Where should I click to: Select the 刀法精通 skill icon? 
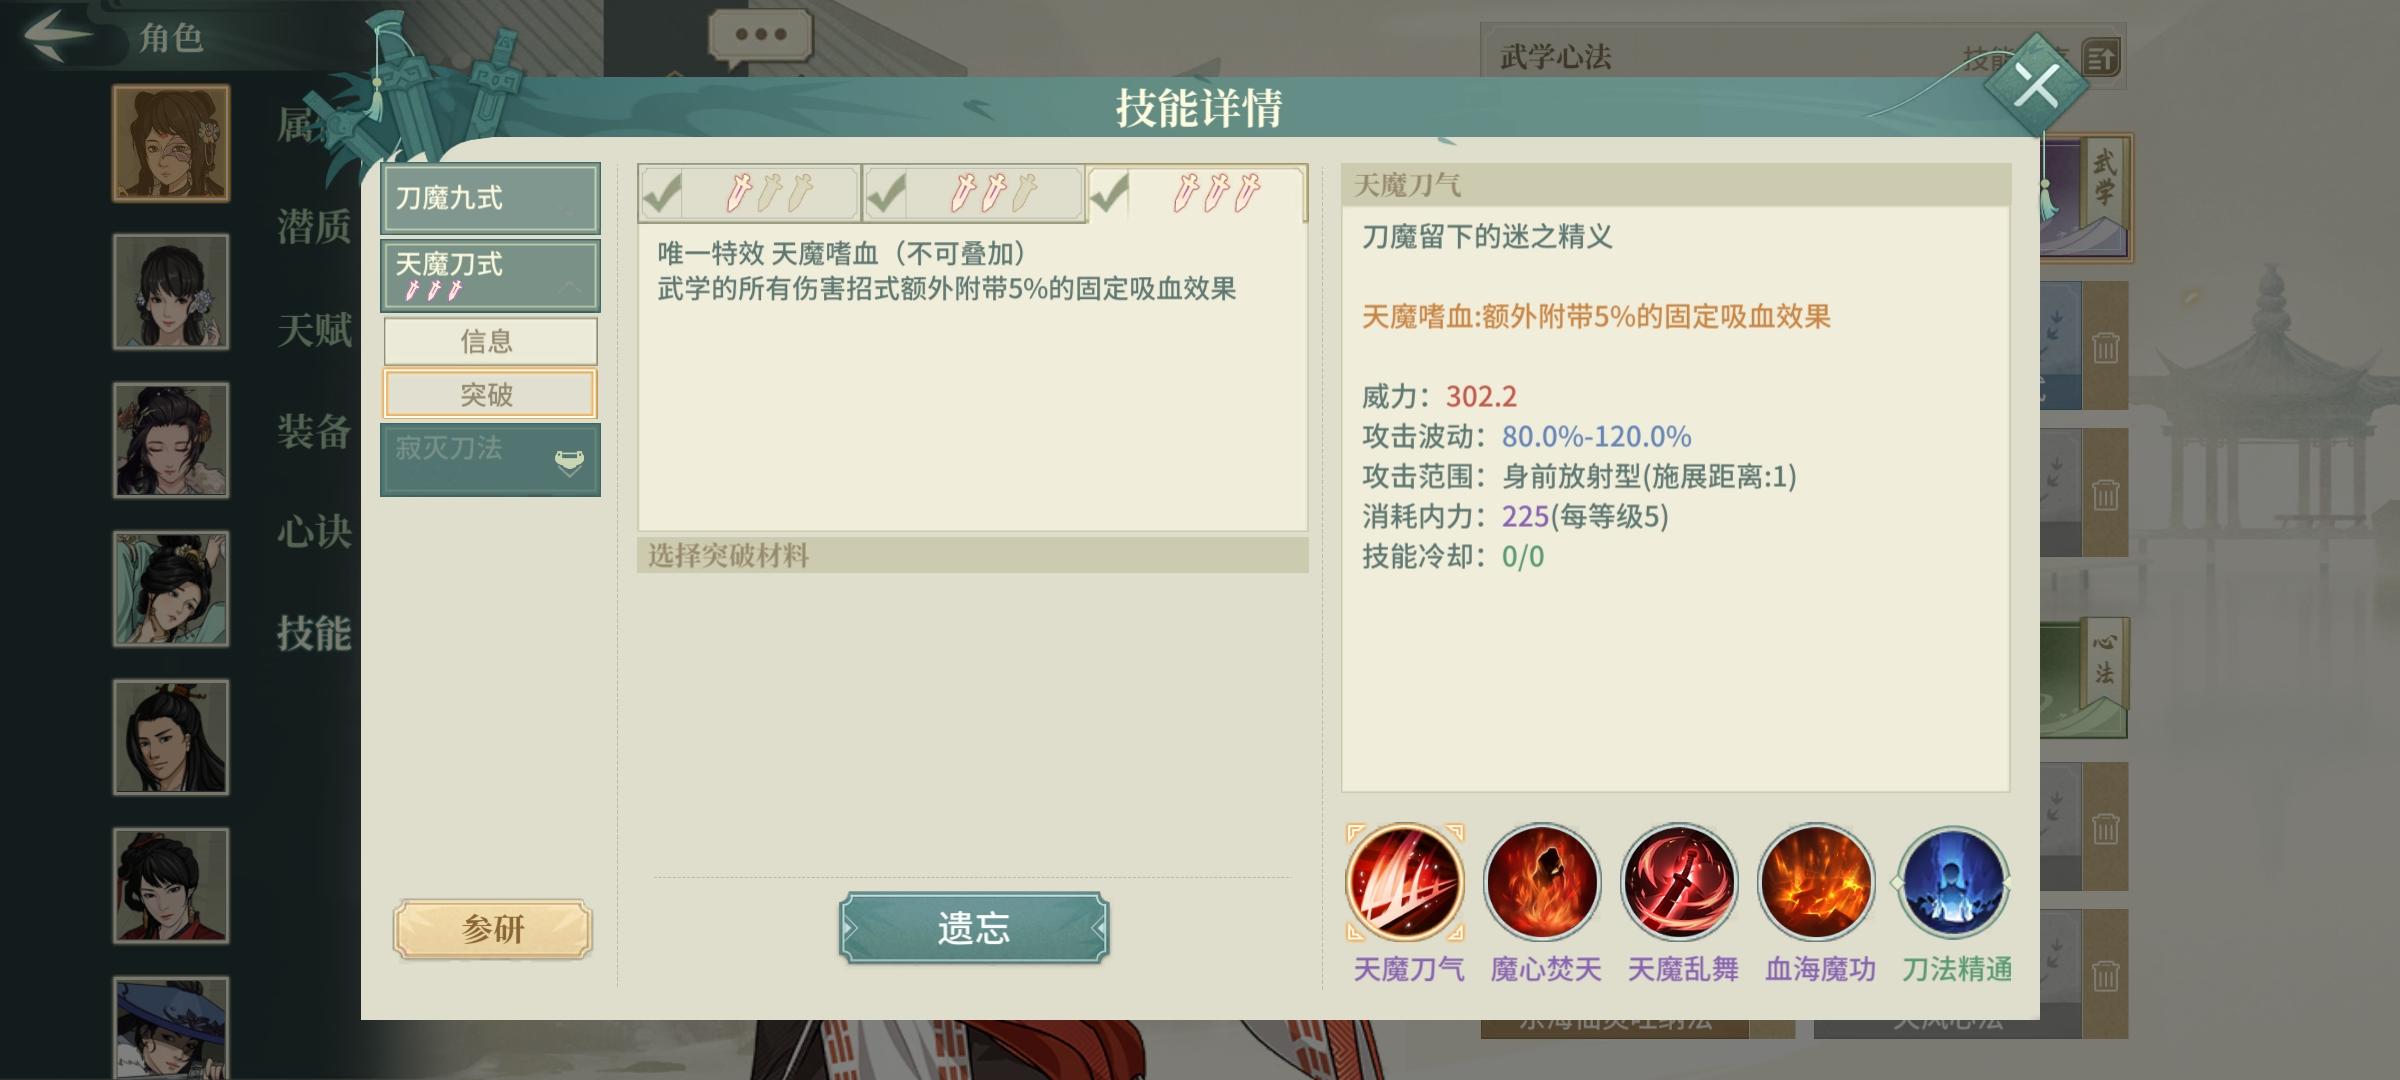point(1953,882)
